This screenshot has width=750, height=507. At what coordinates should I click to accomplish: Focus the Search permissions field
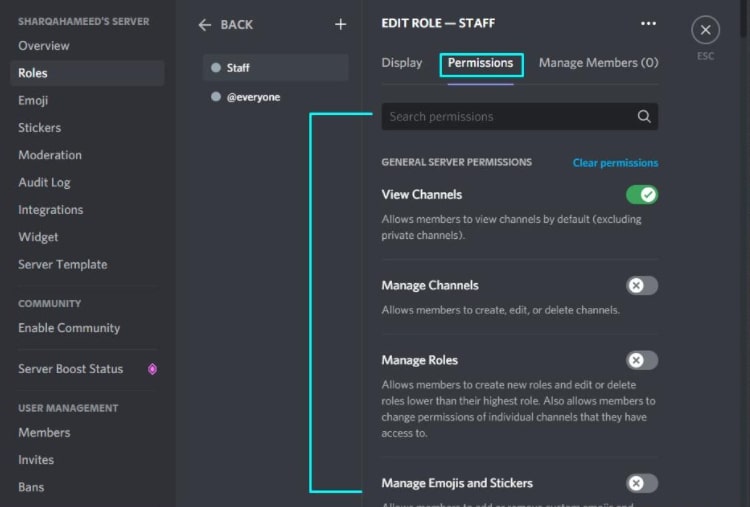coord(519,116)
